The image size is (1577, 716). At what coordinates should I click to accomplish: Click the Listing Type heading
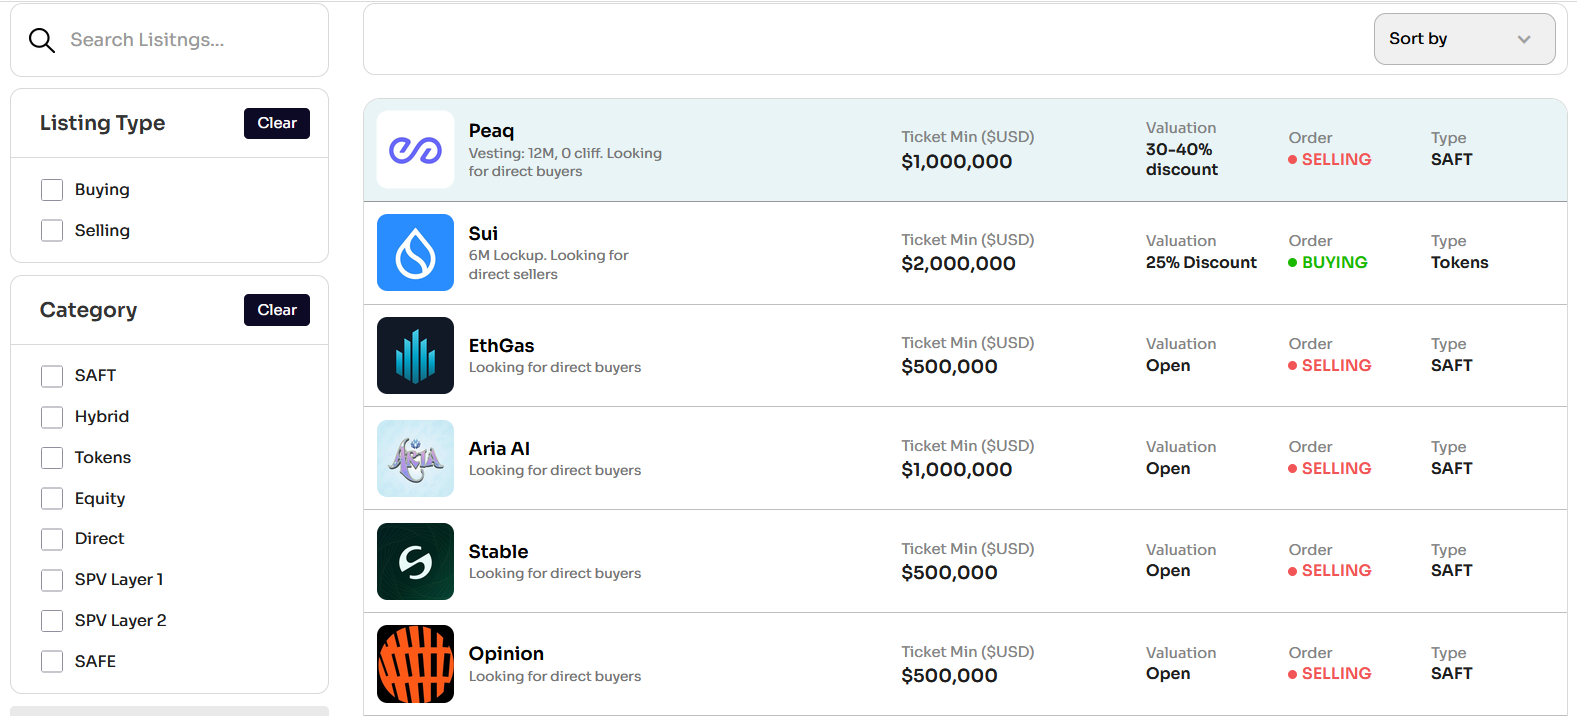[102, 123]
